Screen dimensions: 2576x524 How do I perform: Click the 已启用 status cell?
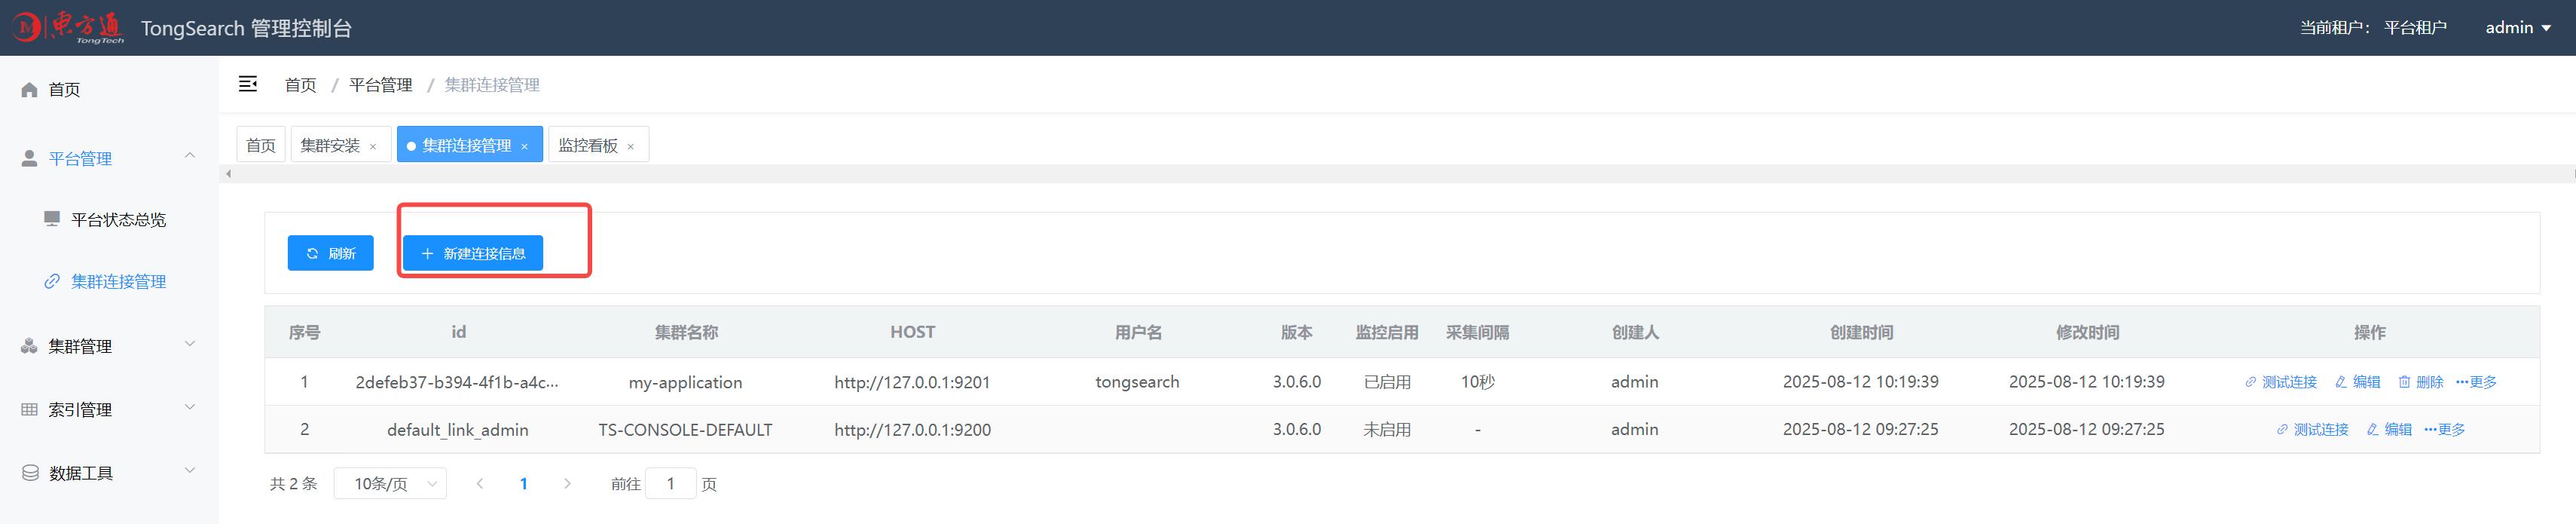click(x=1387, y=382)
